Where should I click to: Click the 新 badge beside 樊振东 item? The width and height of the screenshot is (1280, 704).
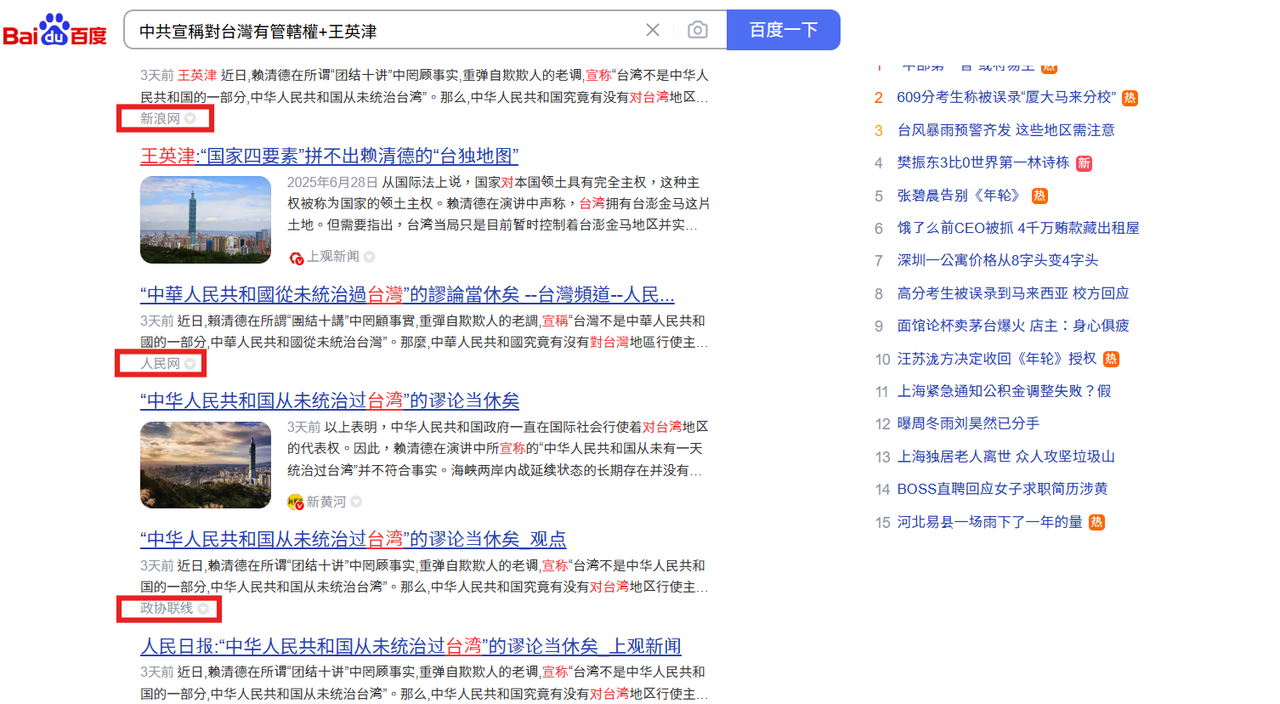(x=1084, y=163)
